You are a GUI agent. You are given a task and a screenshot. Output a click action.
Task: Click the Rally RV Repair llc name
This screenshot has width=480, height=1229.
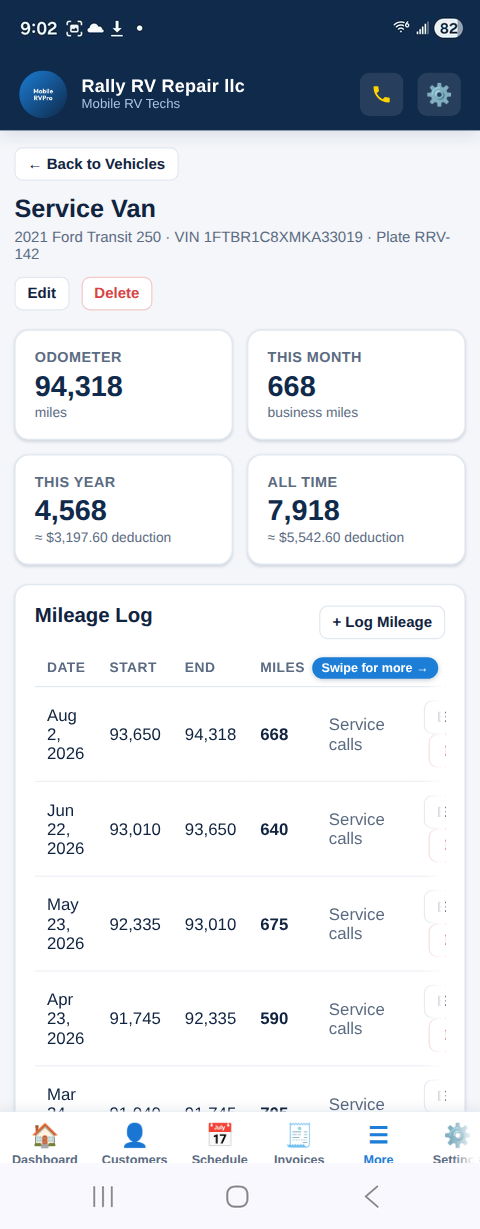[163, 86]
